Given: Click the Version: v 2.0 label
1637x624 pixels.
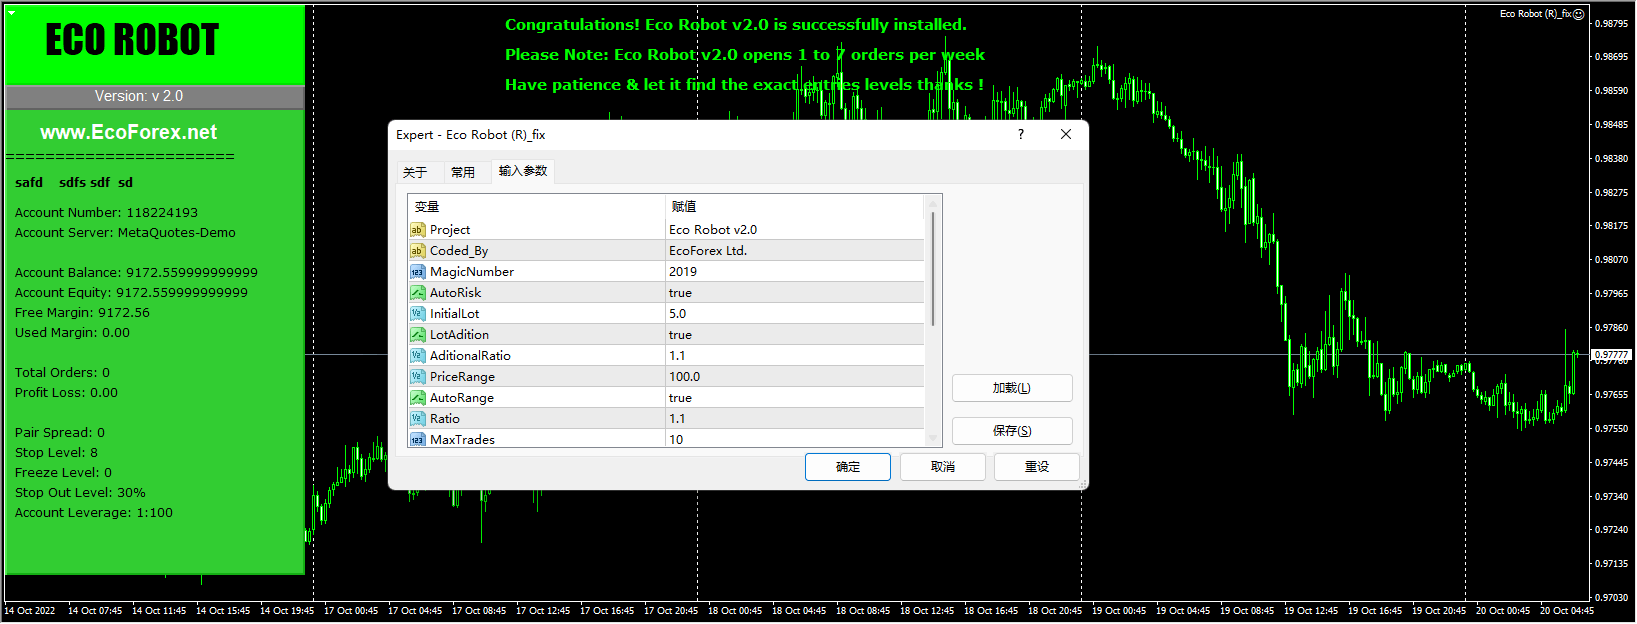Looking at the screenshot, I should click(139, 96).
